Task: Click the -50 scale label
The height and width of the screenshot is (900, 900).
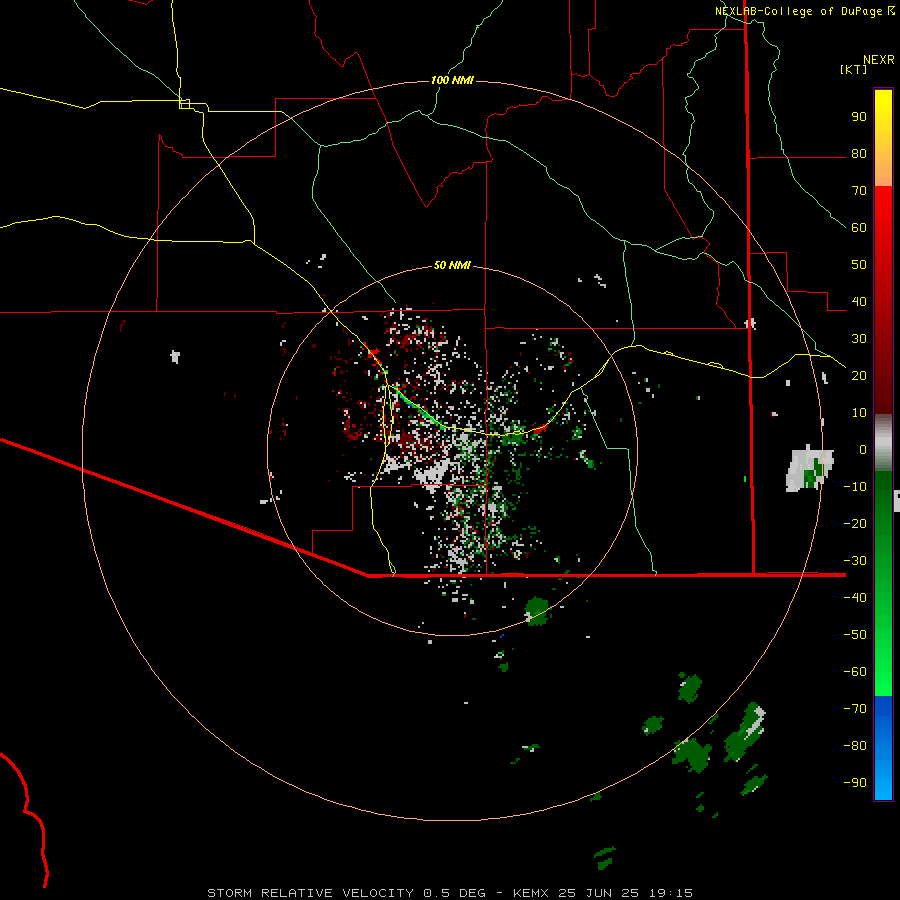Action: 855,634
